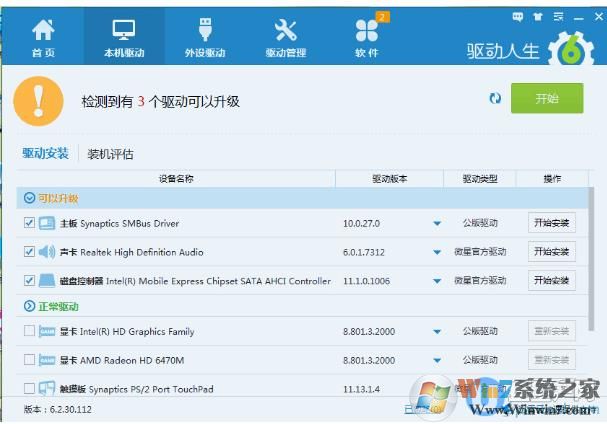Select the version text 6.0.1.7312
This screenshot has width=607, height=424.
tap(364, 252)
